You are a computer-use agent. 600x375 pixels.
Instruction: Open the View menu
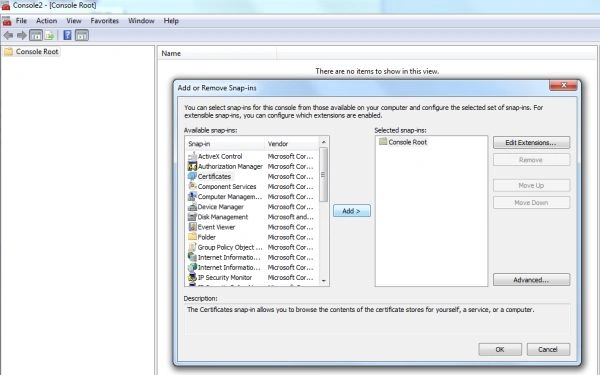74,21
